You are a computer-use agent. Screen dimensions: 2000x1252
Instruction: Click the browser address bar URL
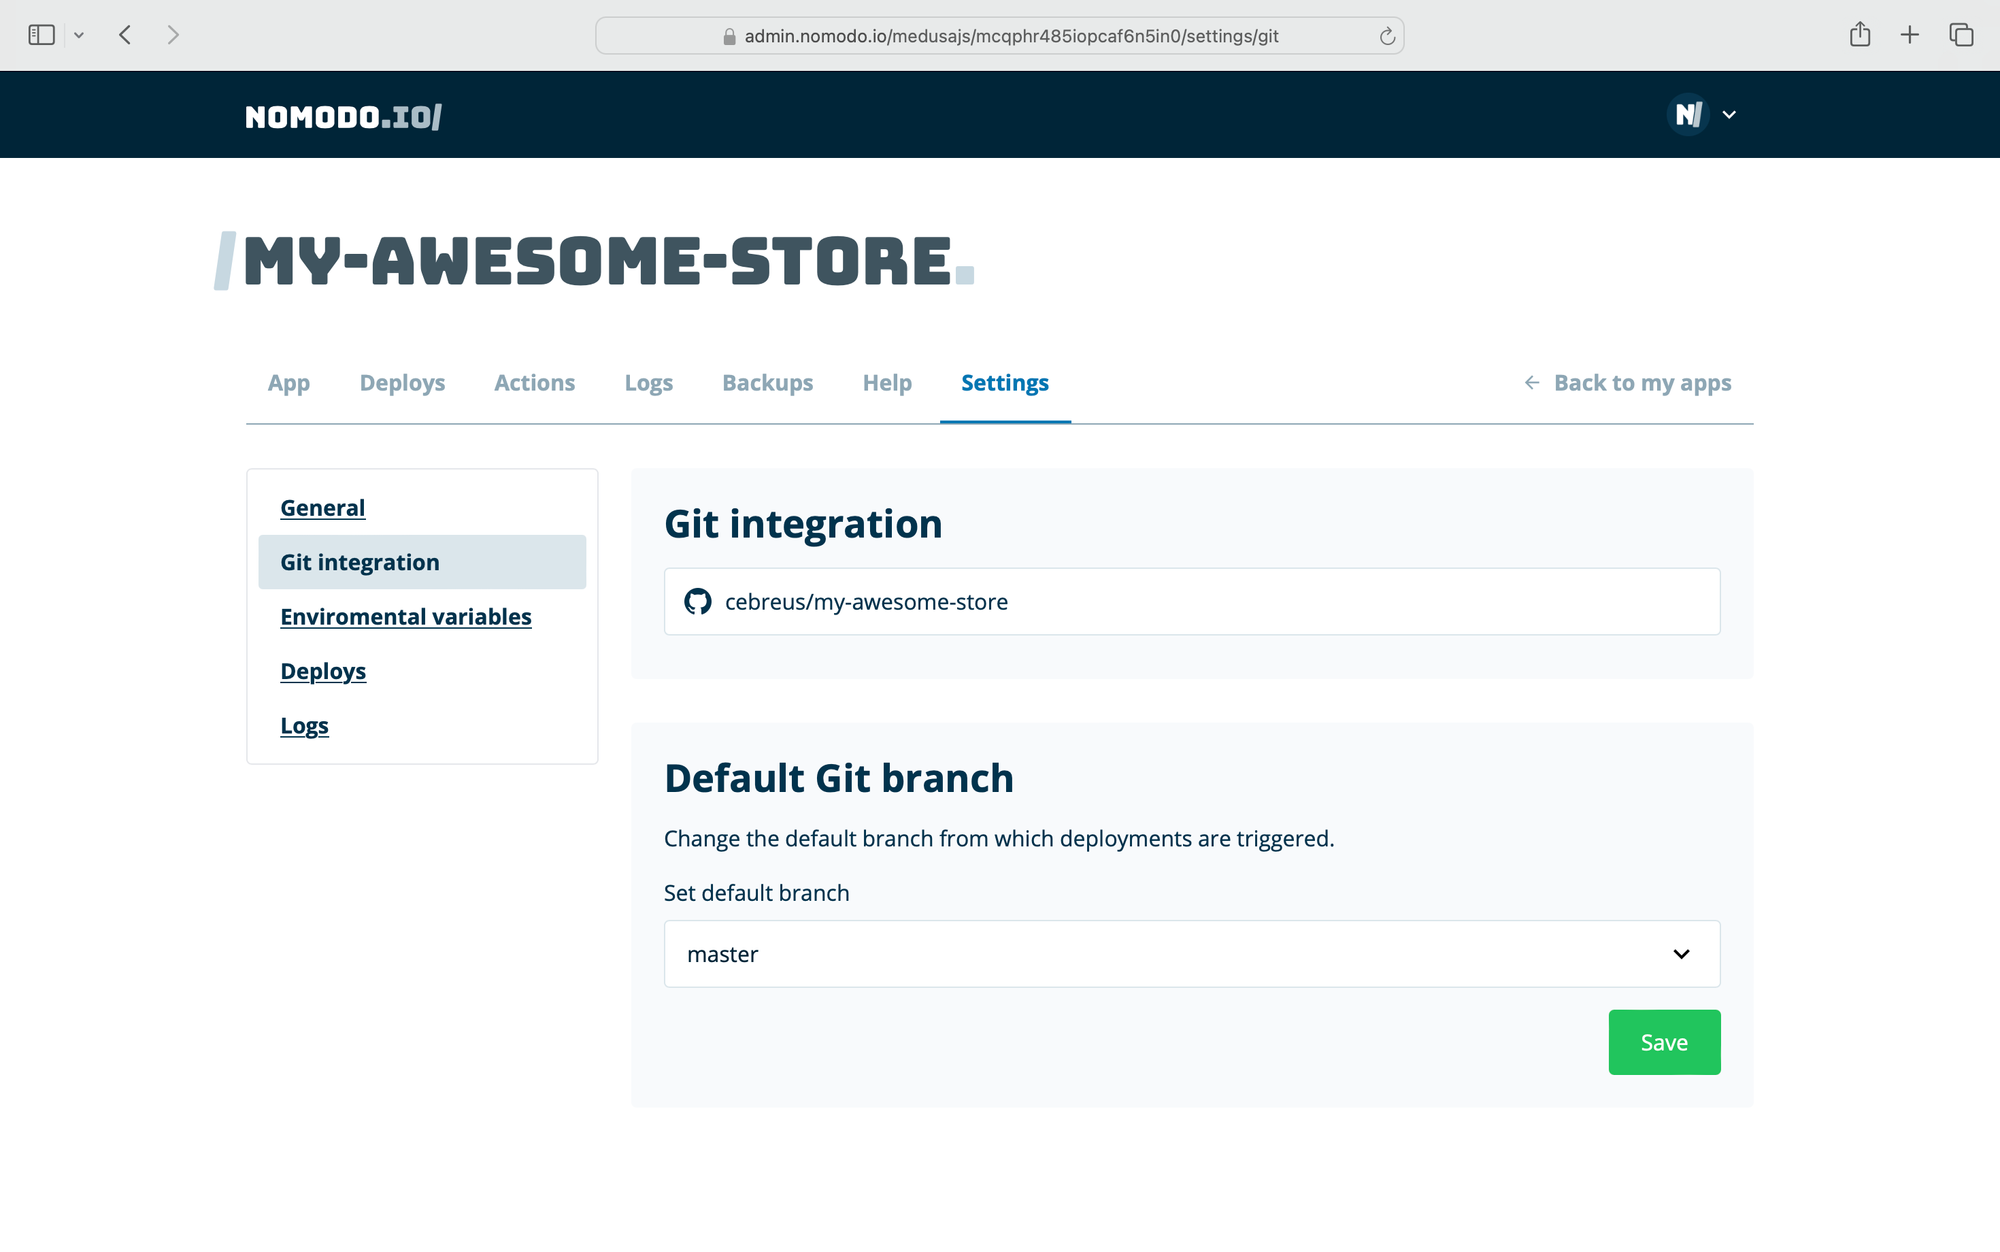pos(1010,36)
